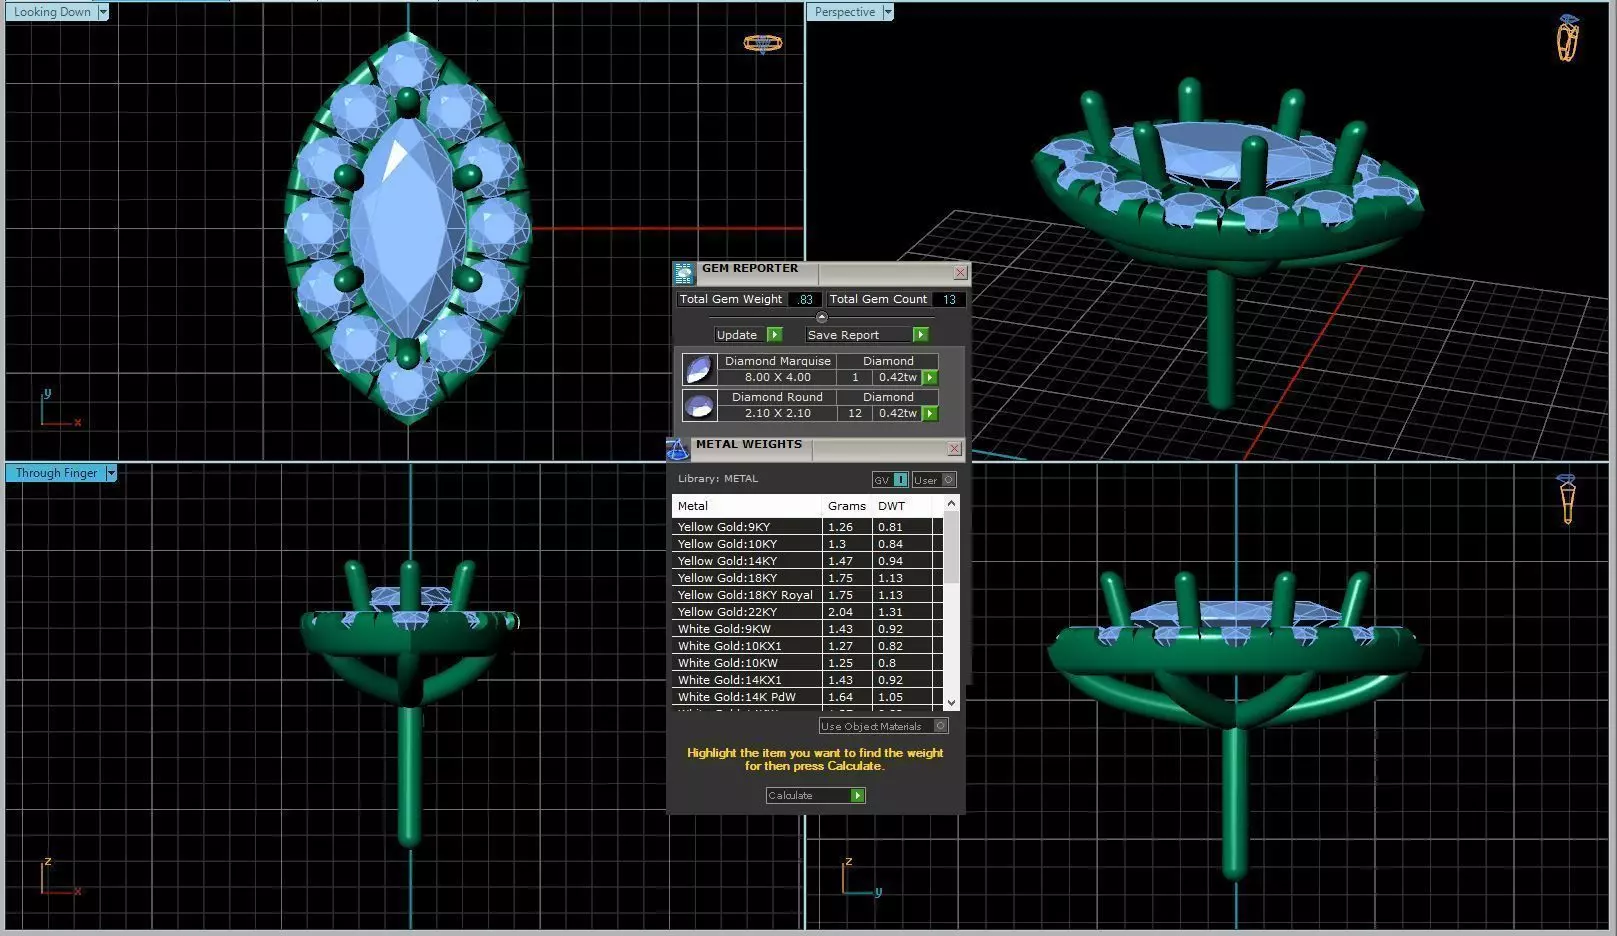1617x936 pixels.
Task: Click the Metal Weights scale icon
Action: (x=678, y=449)
